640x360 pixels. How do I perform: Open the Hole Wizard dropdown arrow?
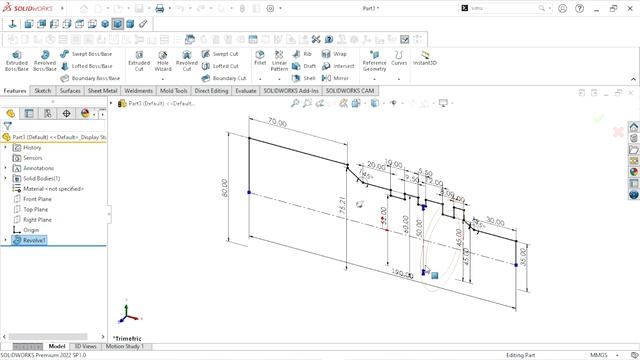162,79
